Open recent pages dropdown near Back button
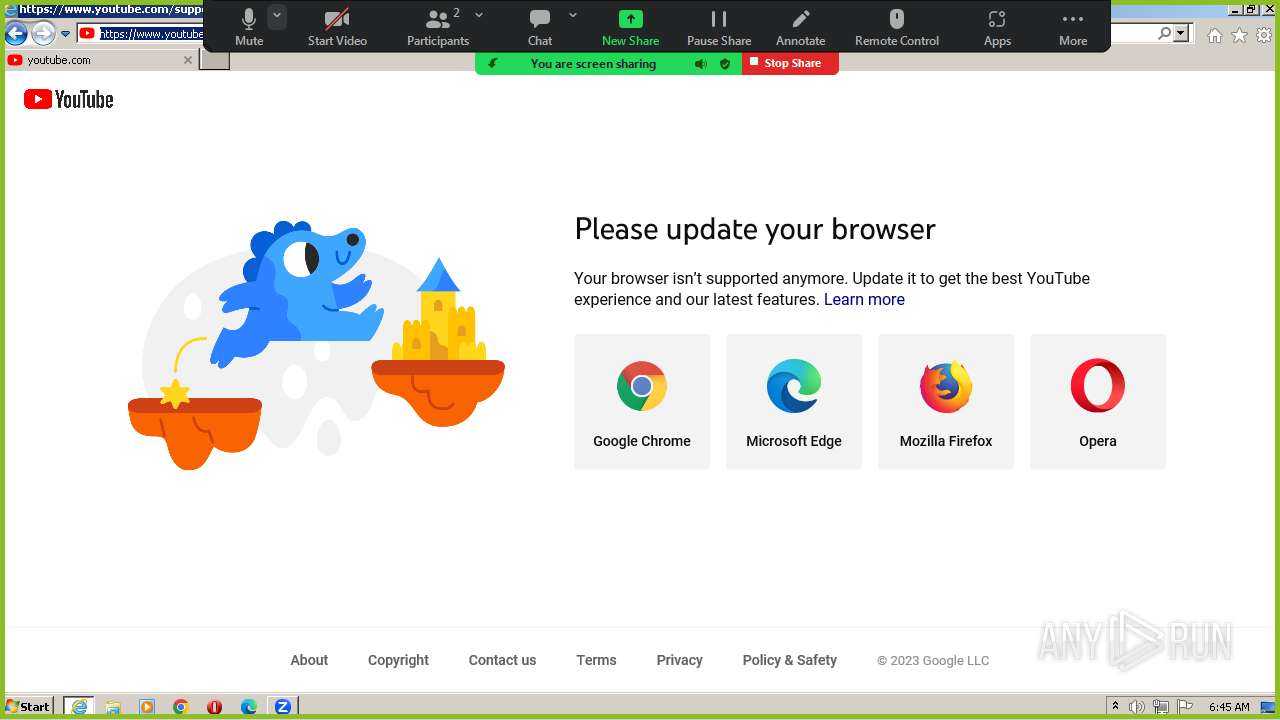Viewport: 1280px width, 720px height. point(66,34)
